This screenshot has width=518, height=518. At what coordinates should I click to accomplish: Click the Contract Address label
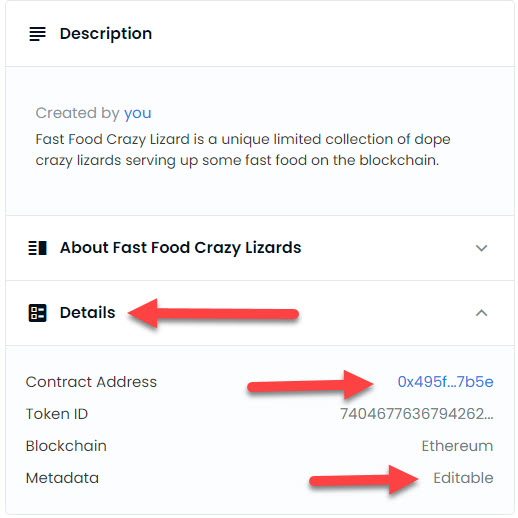(91, 382)
